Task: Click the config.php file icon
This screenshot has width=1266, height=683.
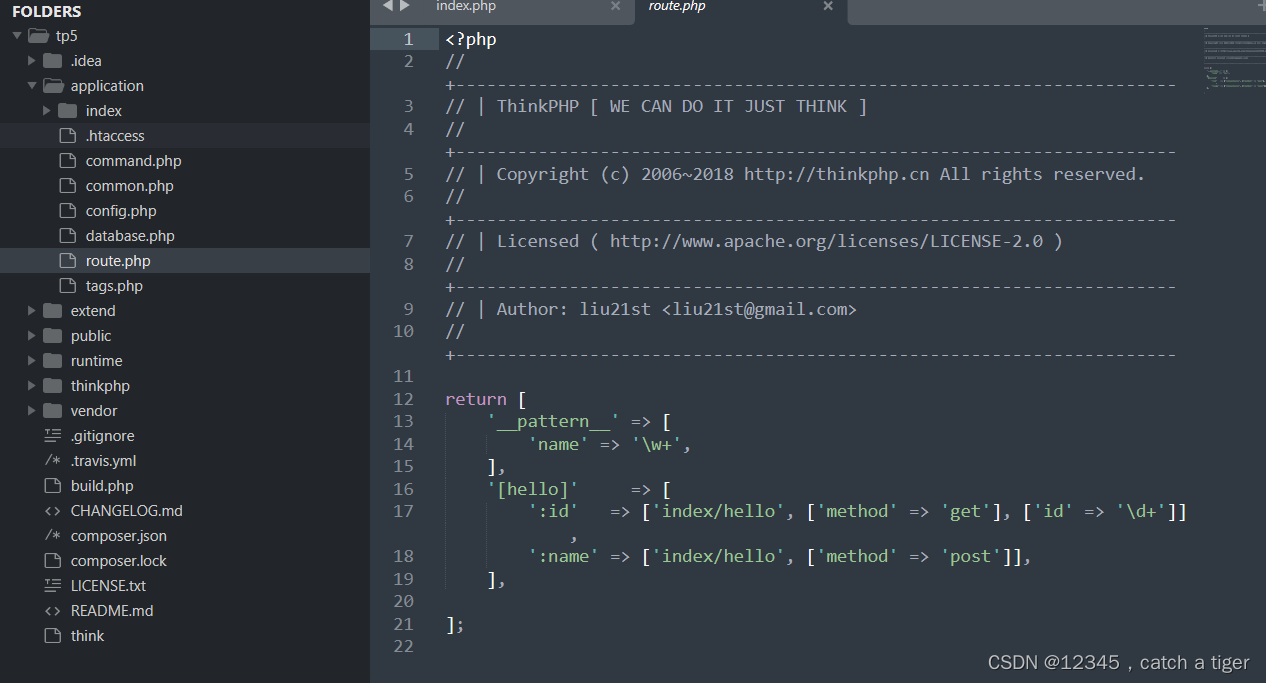Action: (67, 211)
